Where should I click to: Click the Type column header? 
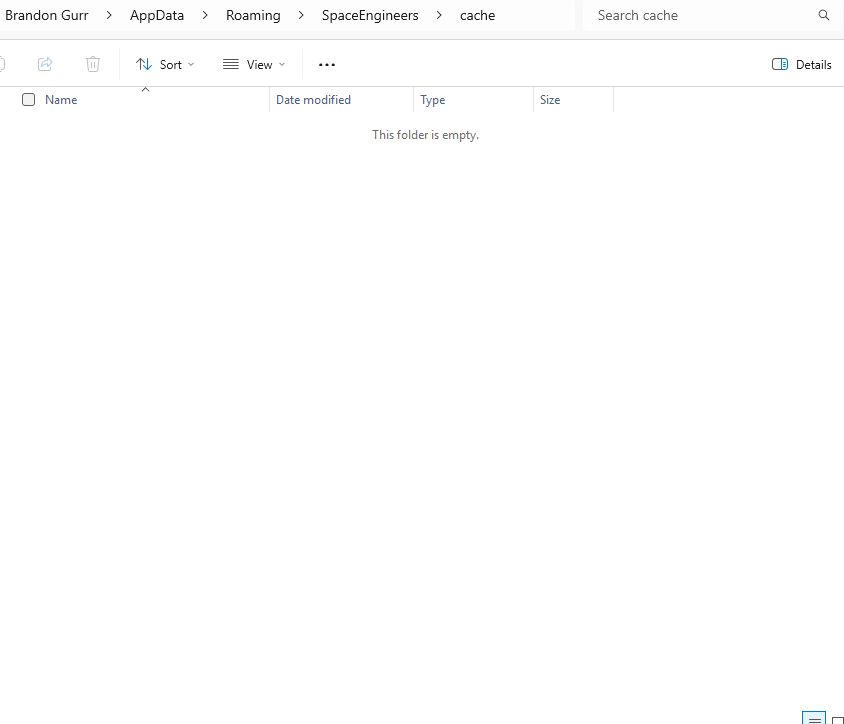click(x=433, y=100)
